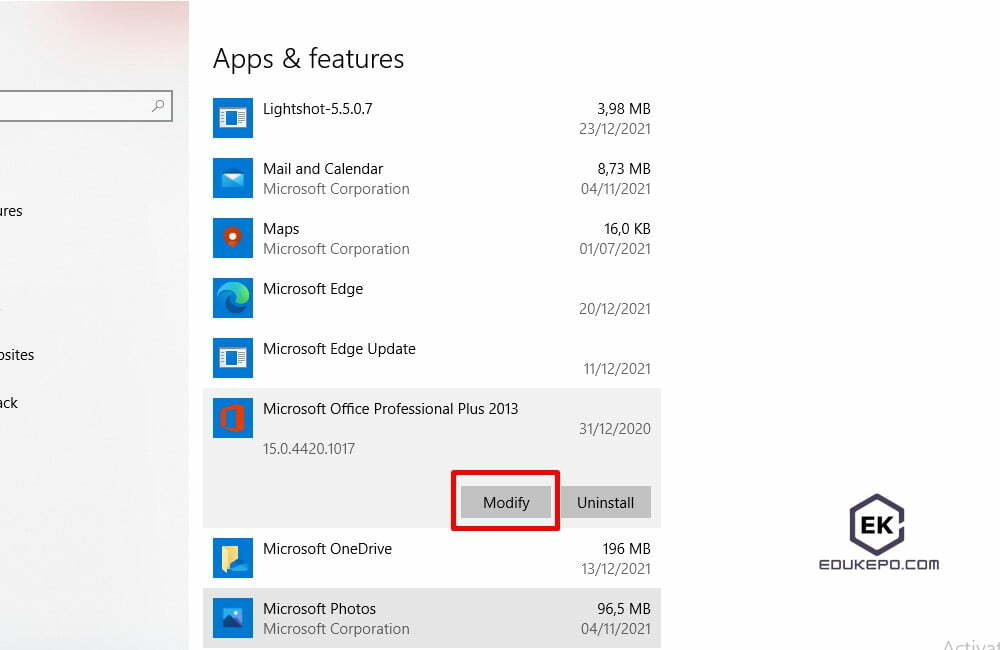Select the Mail and Calendar app title
Image resolution: width=1000 pixels, height=650 pixels.
pos(323,169)
